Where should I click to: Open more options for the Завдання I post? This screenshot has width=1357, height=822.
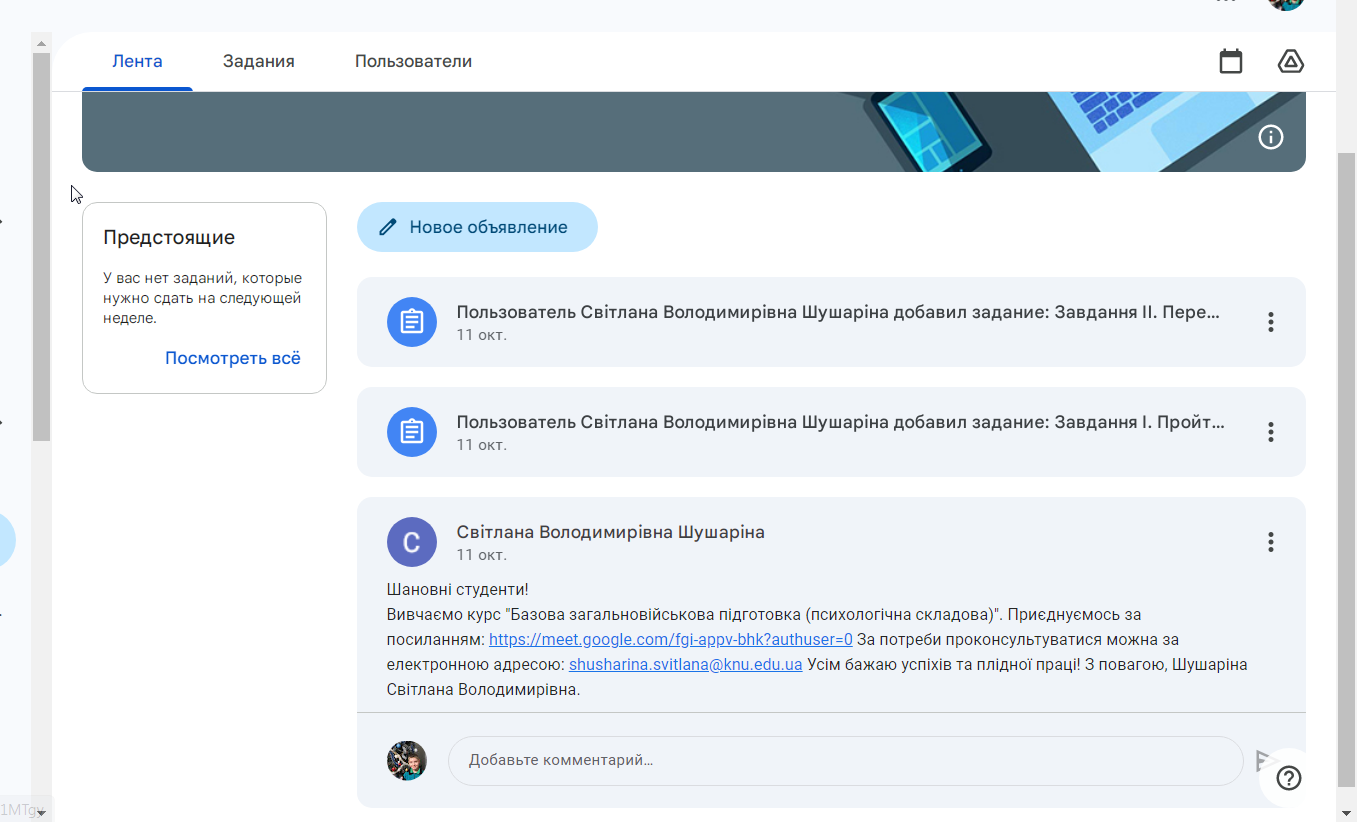tap(1270, 432)
